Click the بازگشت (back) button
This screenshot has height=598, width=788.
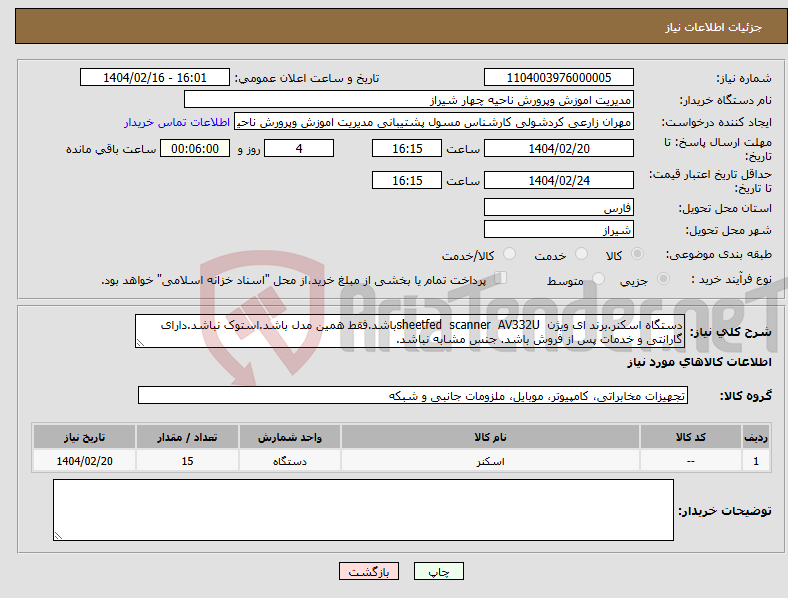pyautogui.click(x=369, y=571)
